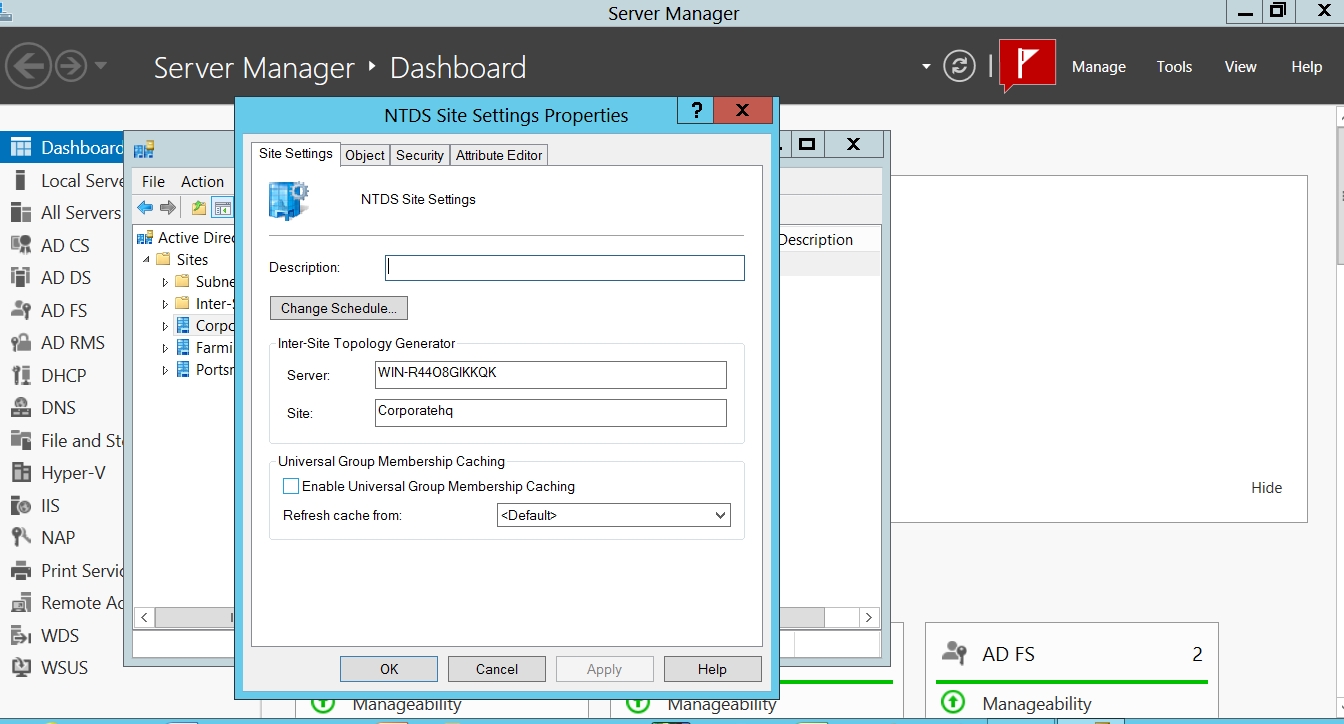Click the dialog's question mark help icon
Viewport: 1344px width, 724px height.
696,111
